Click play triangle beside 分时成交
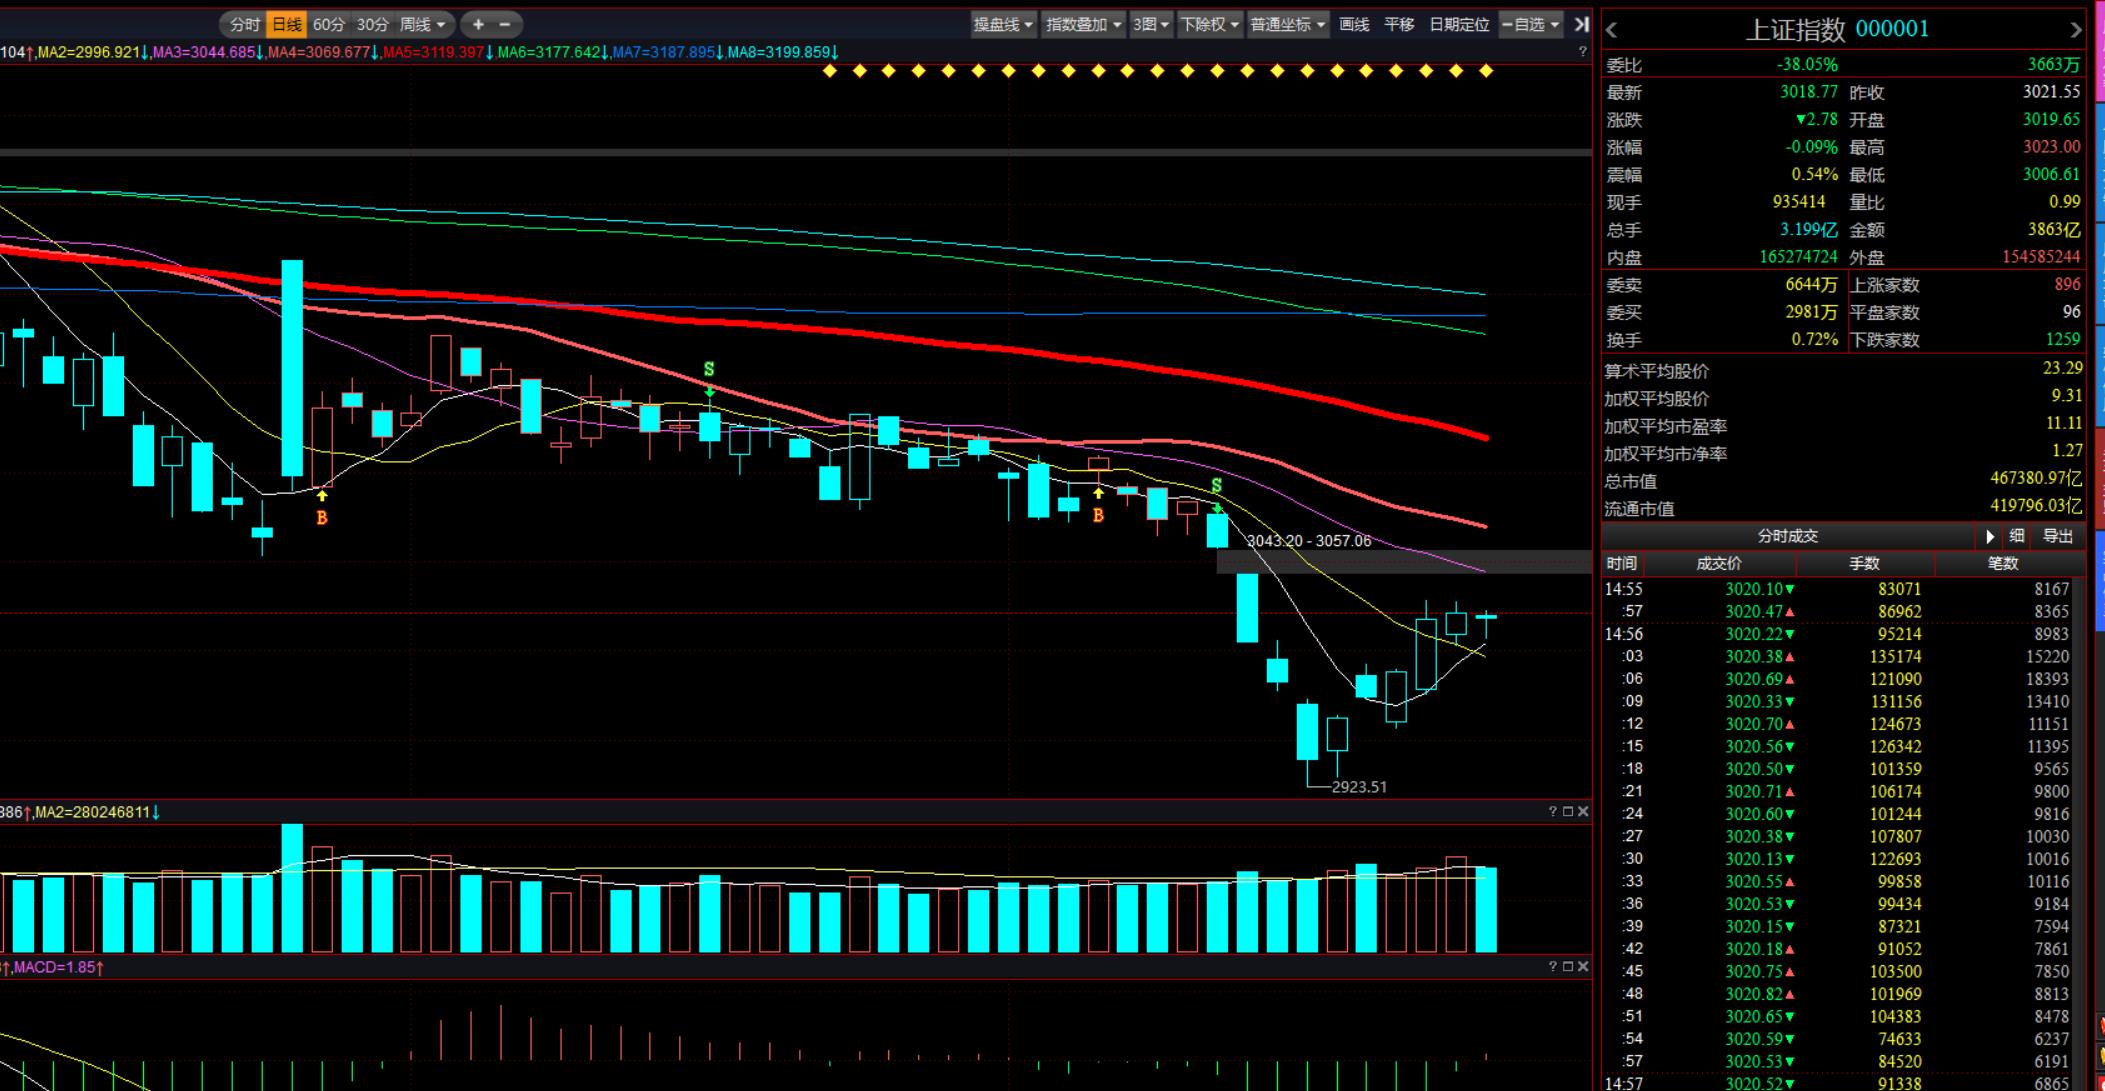The image size is (2105, 1091). point(1989,537)
